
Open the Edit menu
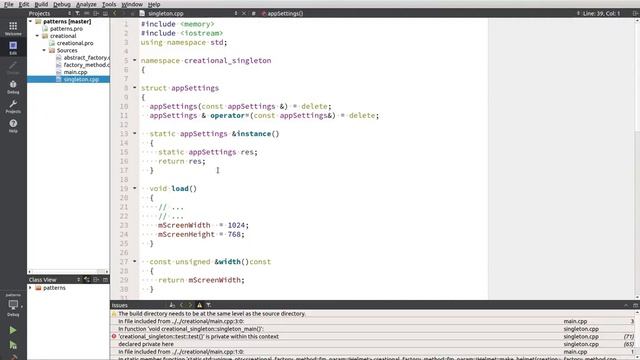(24, 4)
